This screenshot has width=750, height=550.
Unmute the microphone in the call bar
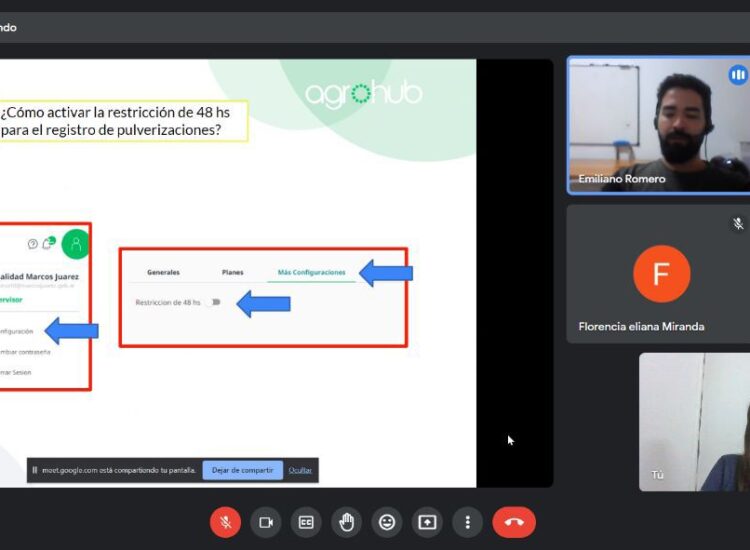[225, 522]
